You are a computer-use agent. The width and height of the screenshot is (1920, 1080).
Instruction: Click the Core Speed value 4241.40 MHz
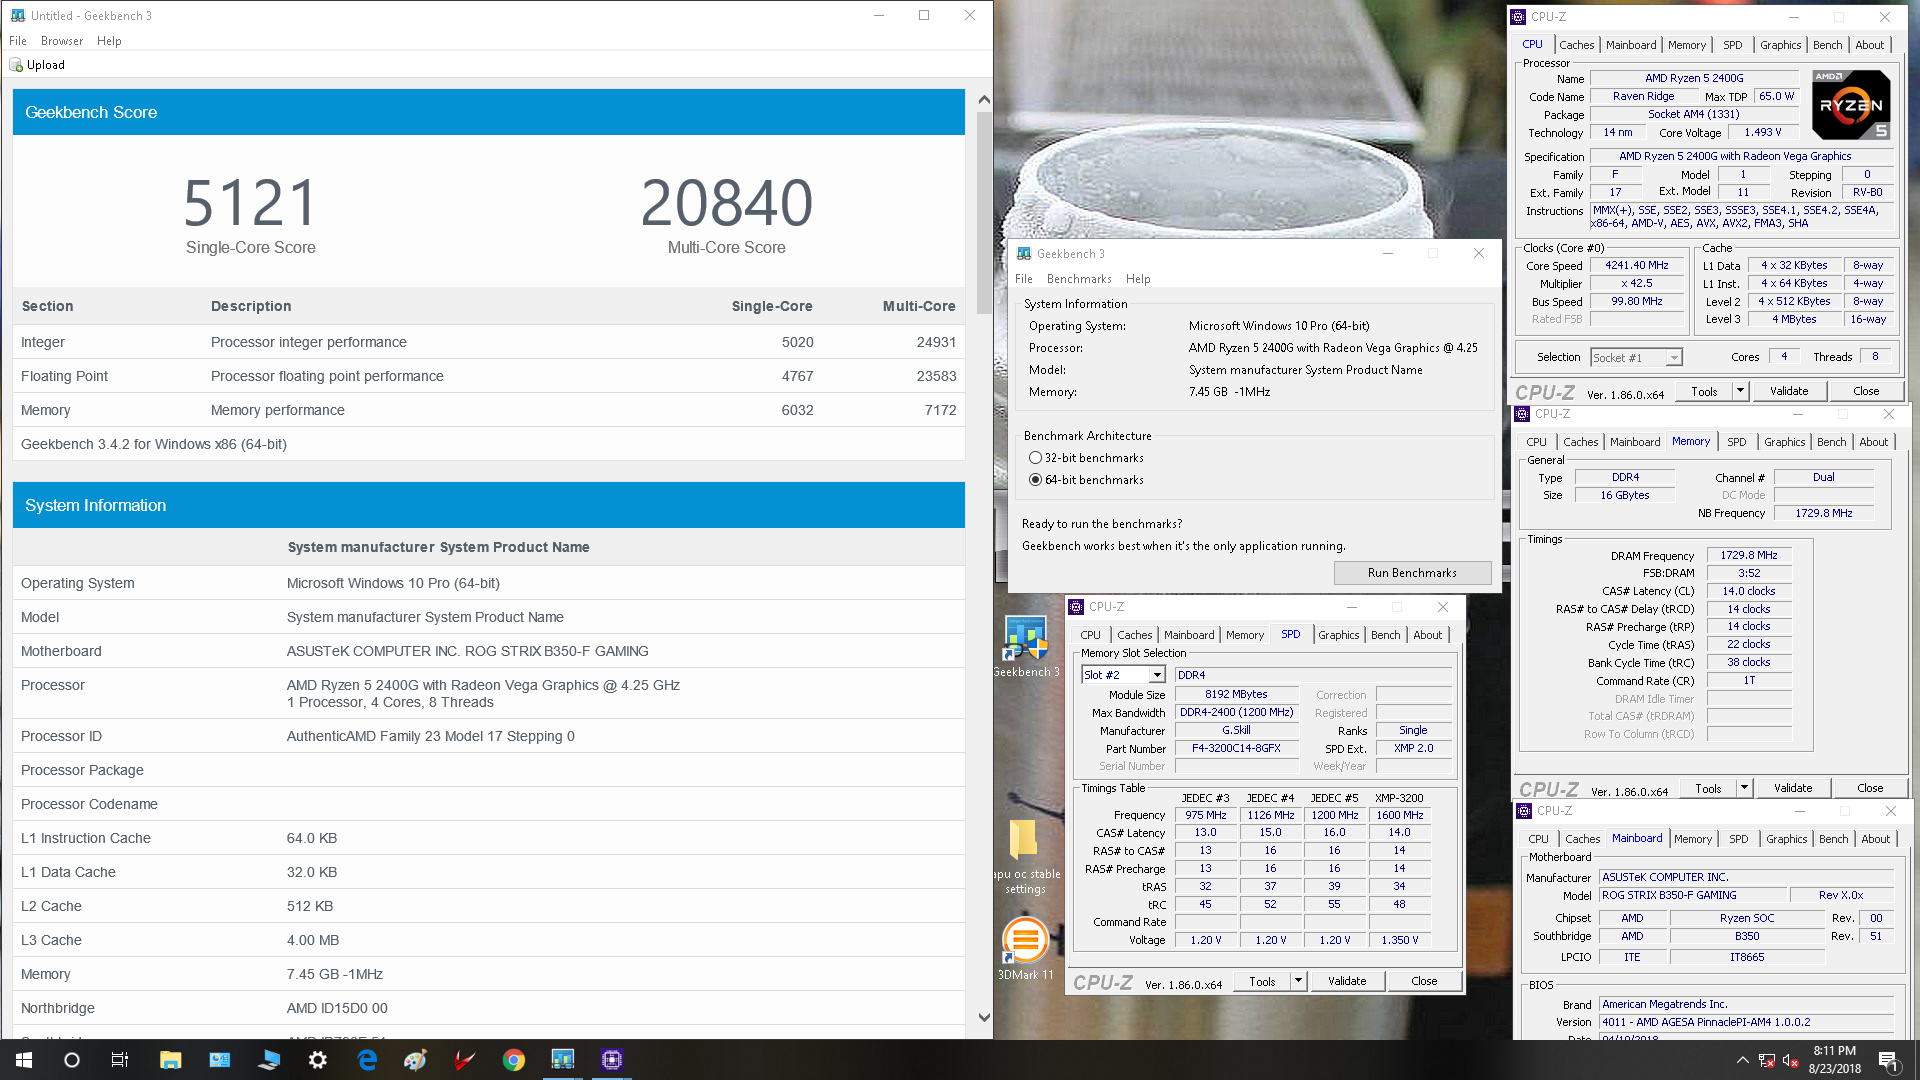(1637, 265)
